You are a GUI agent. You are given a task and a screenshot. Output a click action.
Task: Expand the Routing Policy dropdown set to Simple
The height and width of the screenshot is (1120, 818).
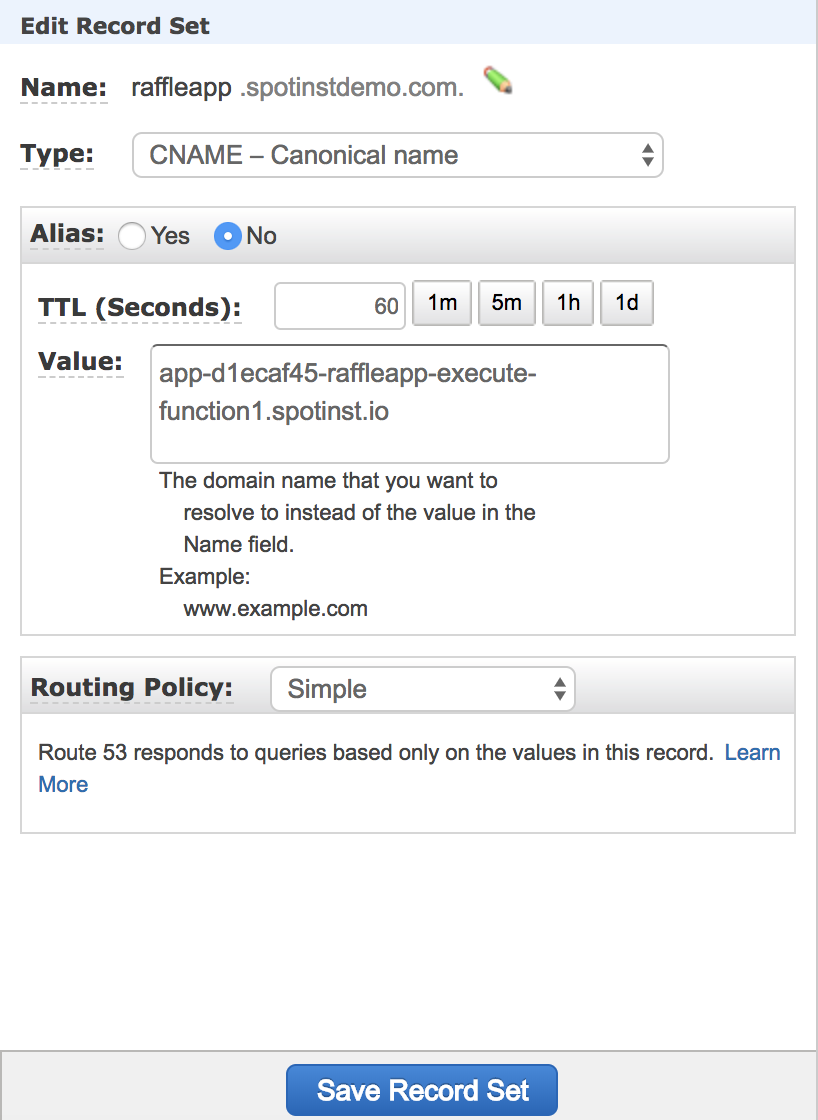(x=422, y=689)
